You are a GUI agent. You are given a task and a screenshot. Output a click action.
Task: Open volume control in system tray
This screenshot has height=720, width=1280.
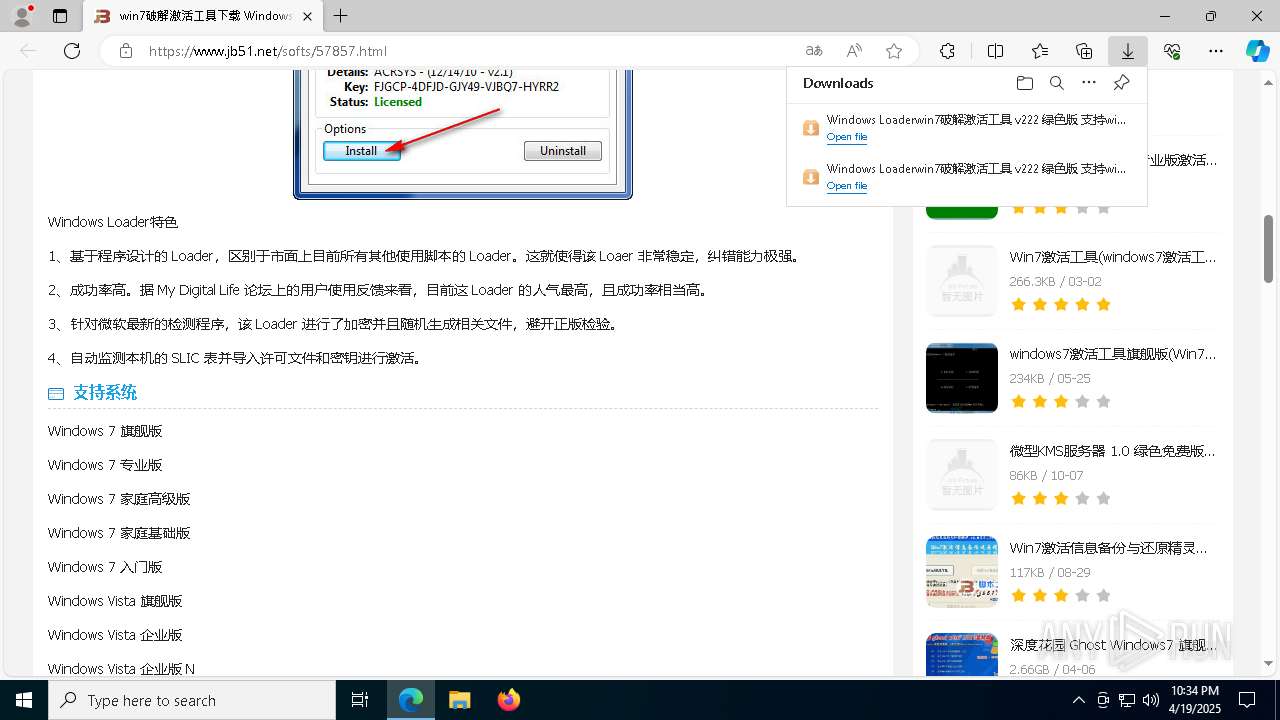(1151, 700)
